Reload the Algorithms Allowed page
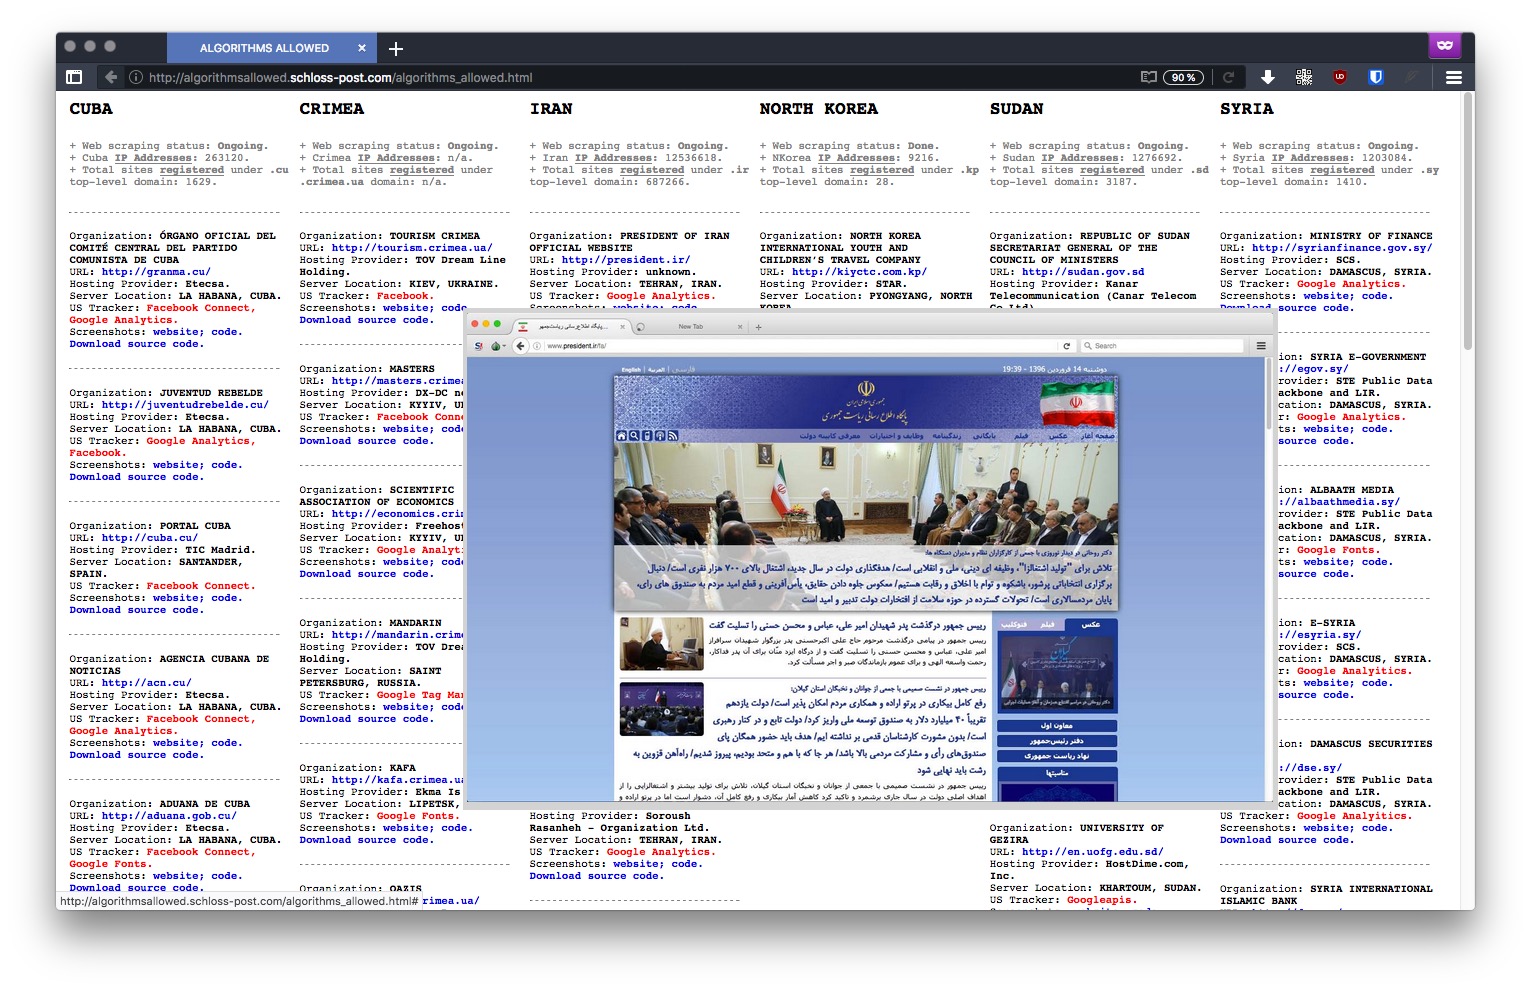This screenshot has width=1531, height=990. click(x=1228, y=77)
